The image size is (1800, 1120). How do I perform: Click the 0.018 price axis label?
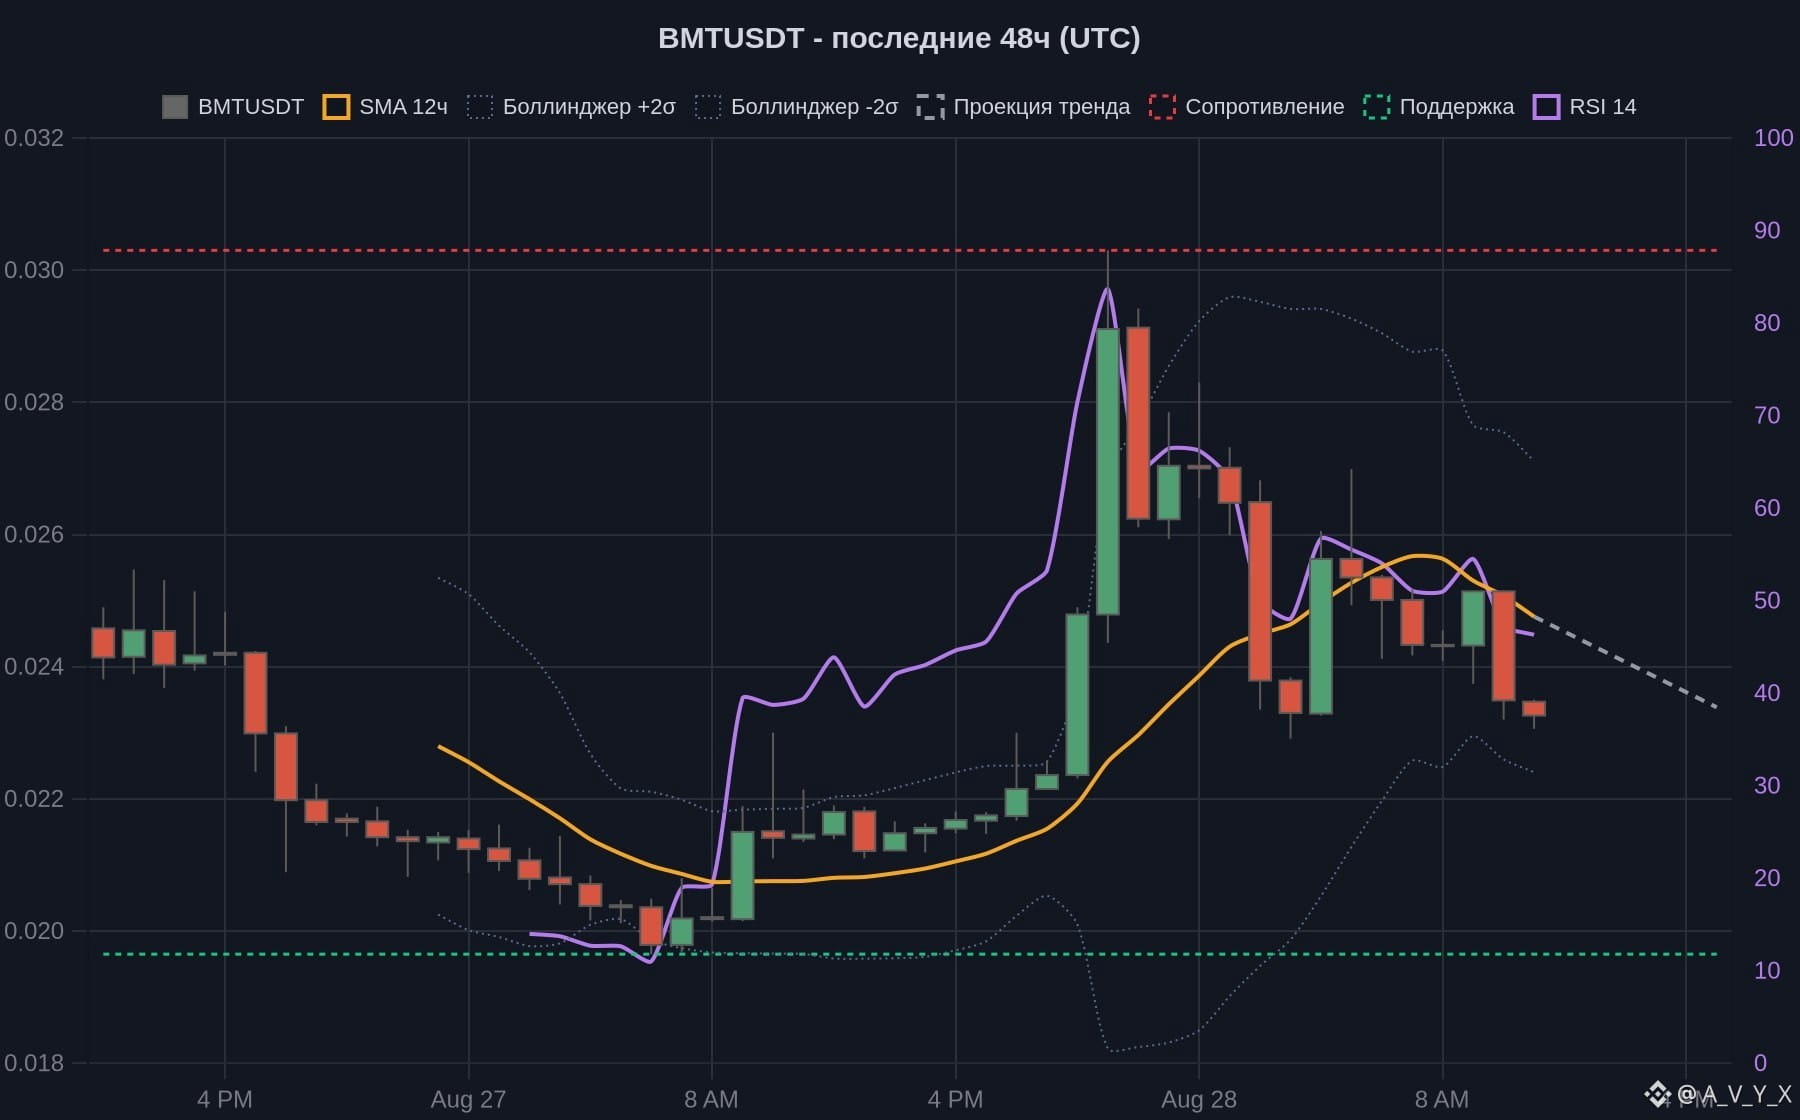tap(34, 1063)
